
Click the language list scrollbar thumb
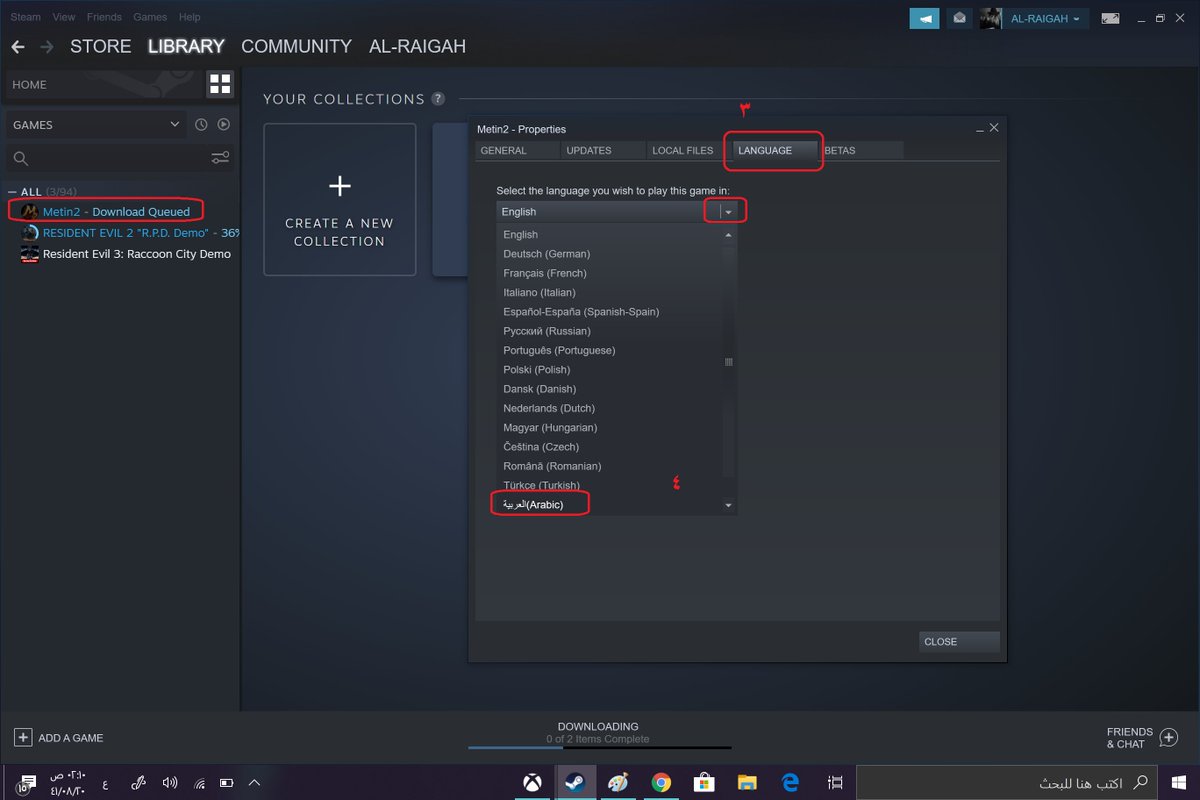[x=729, y=361]
